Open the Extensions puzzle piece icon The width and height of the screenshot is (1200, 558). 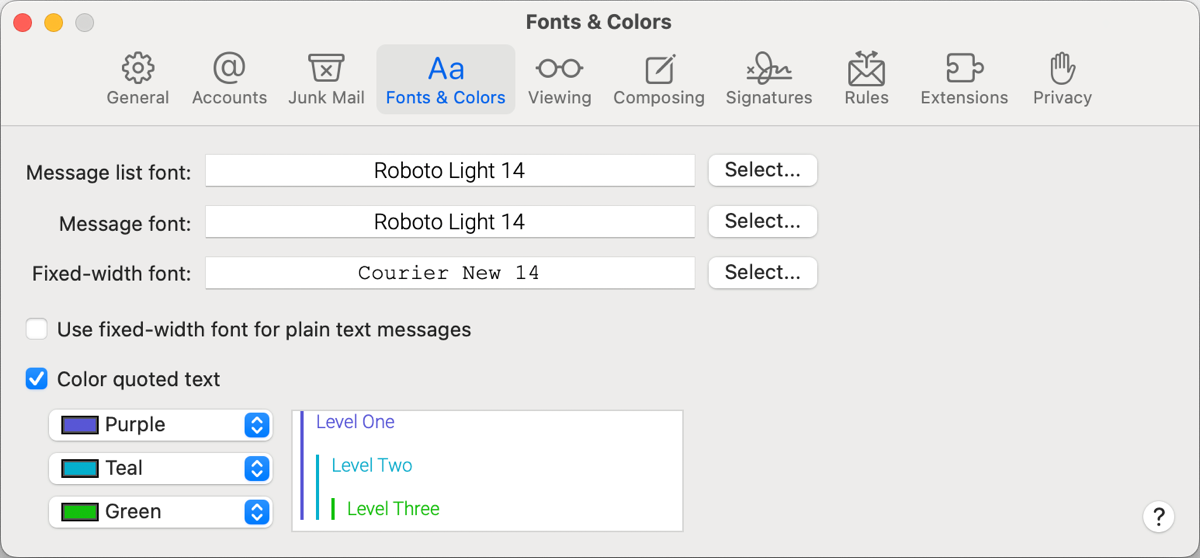click(964, 69)
